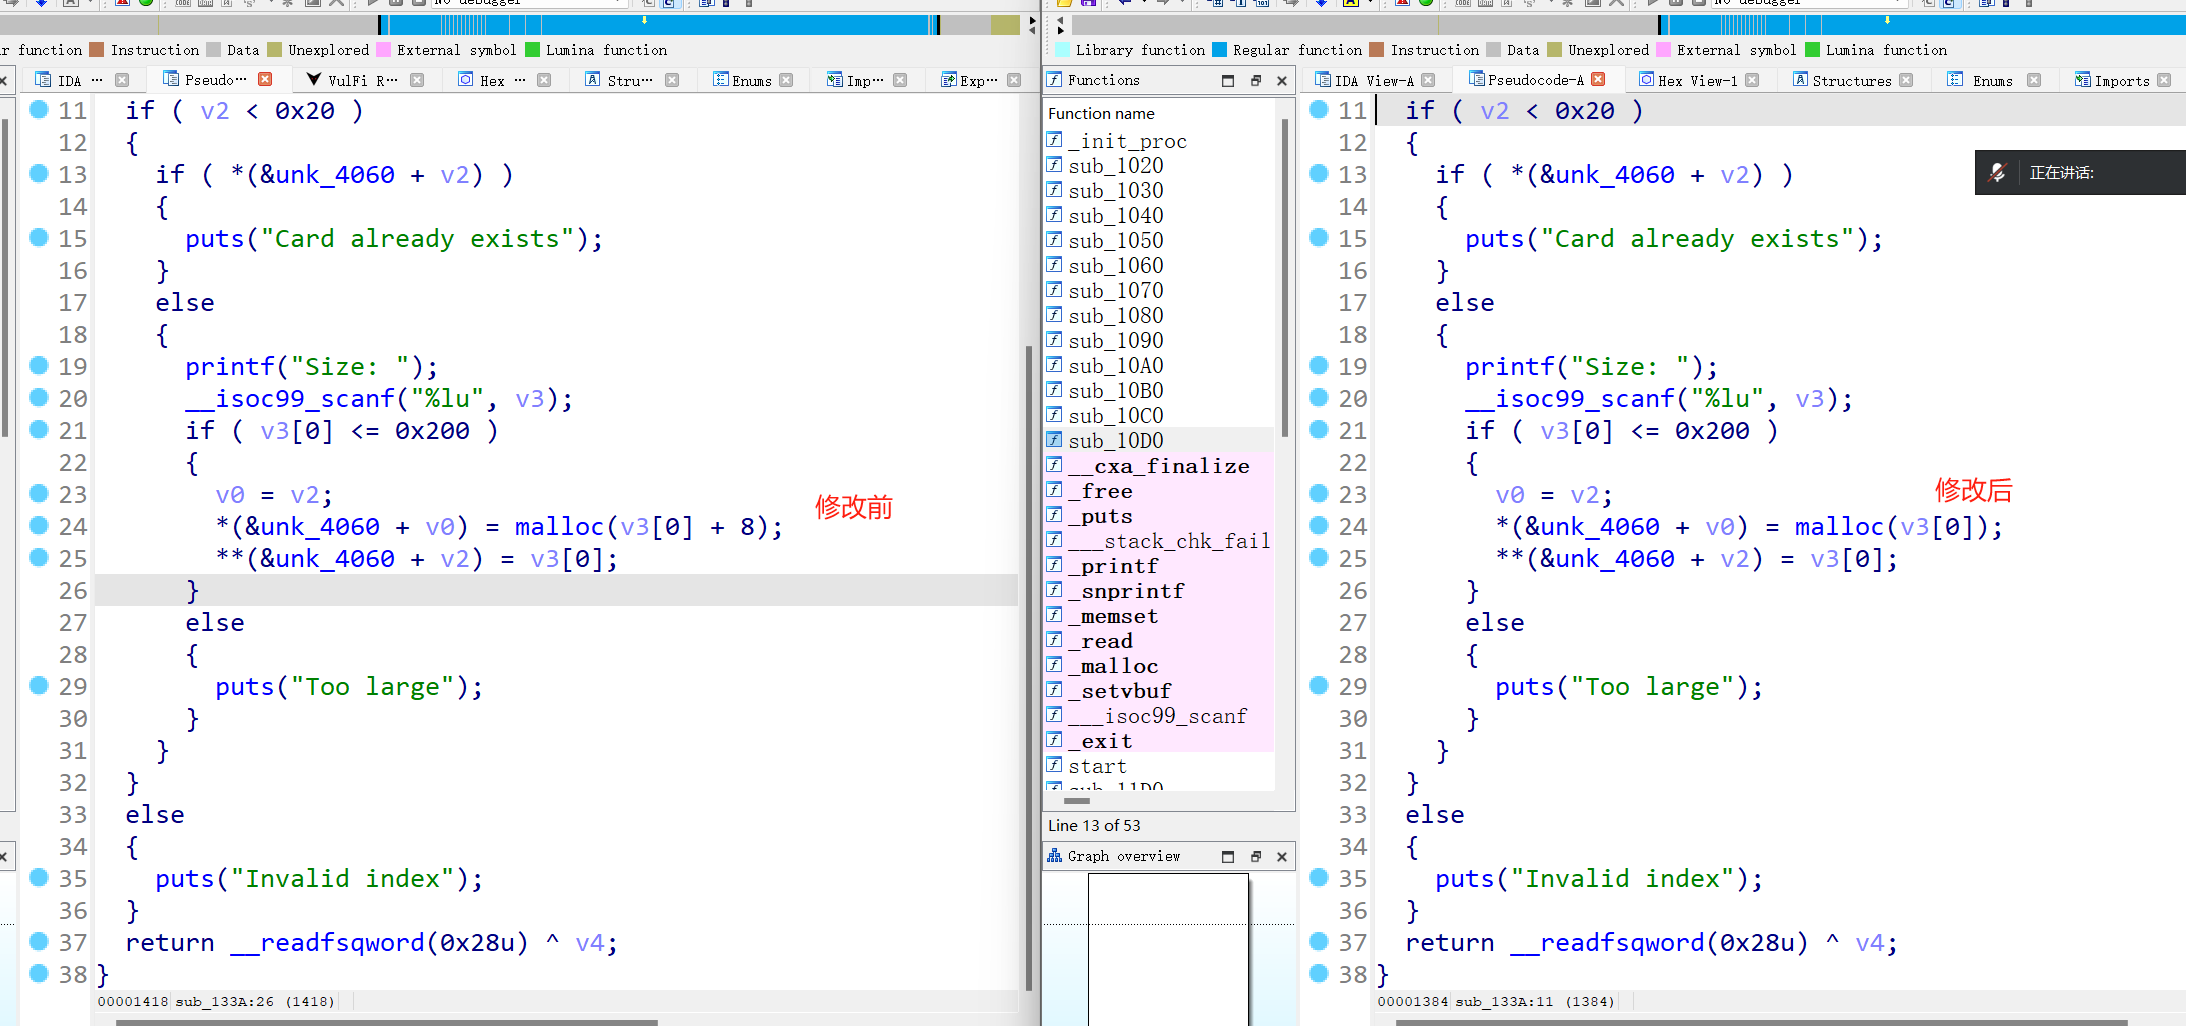Click function icon beside _malloc

1054,664
